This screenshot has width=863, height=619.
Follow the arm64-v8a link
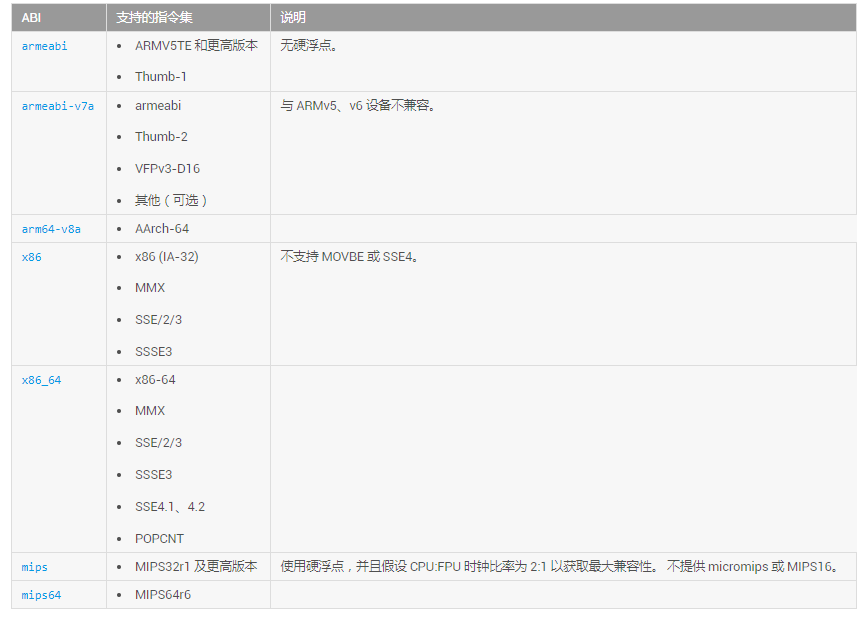point(51,229)
